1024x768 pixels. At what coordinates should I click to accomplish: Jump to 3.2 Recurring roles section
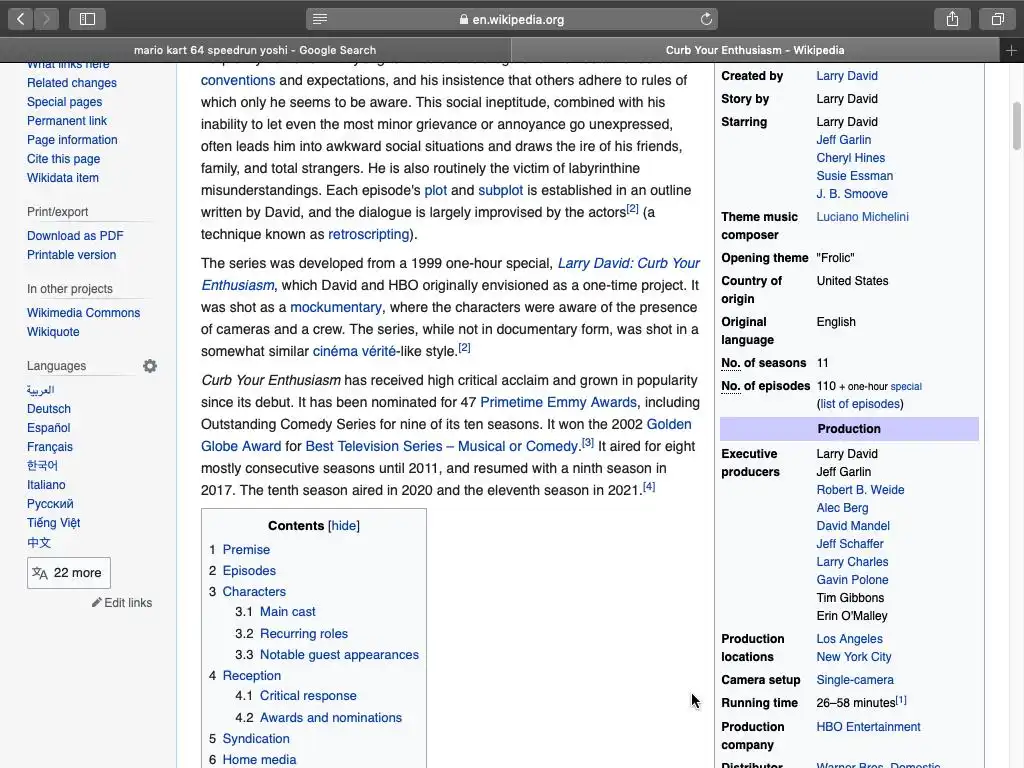pos(304,633)
